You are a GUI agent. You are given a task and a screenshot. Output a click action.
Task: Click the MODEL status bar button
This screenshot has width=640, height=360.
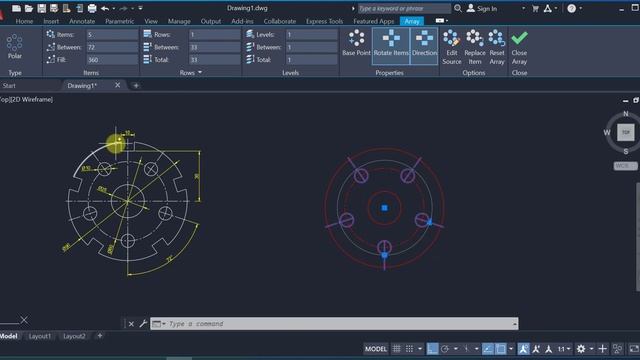(376, 349)
